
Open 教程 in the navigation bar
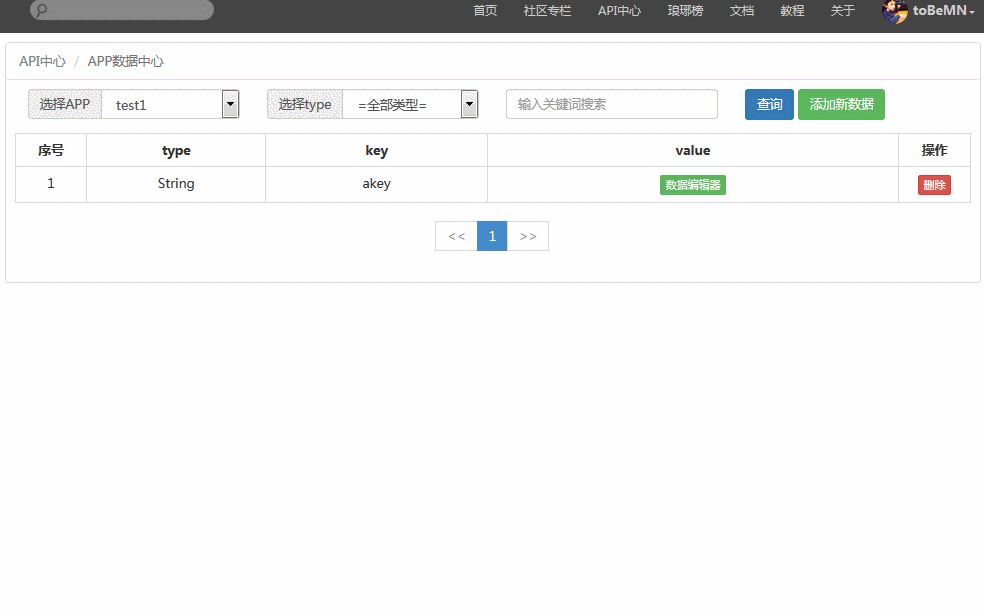[x=792, y=11]
